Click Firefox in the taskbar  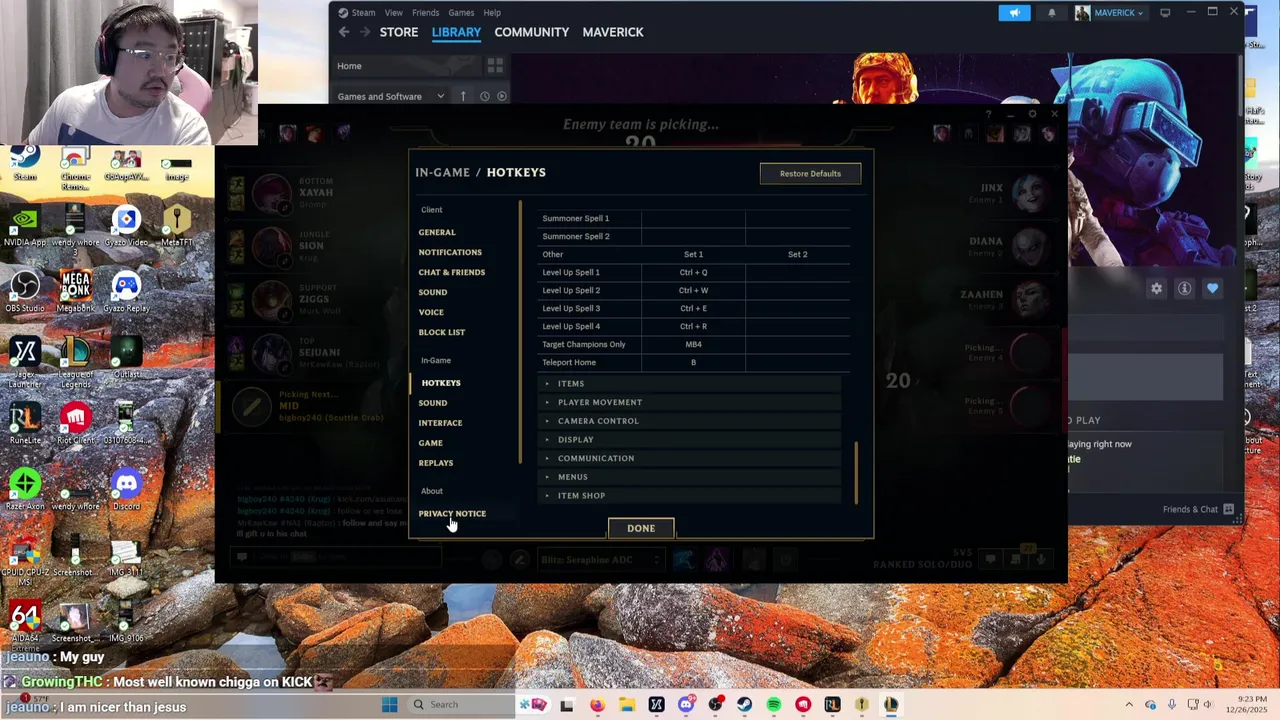pyautogui.click(x=597, y=705)
